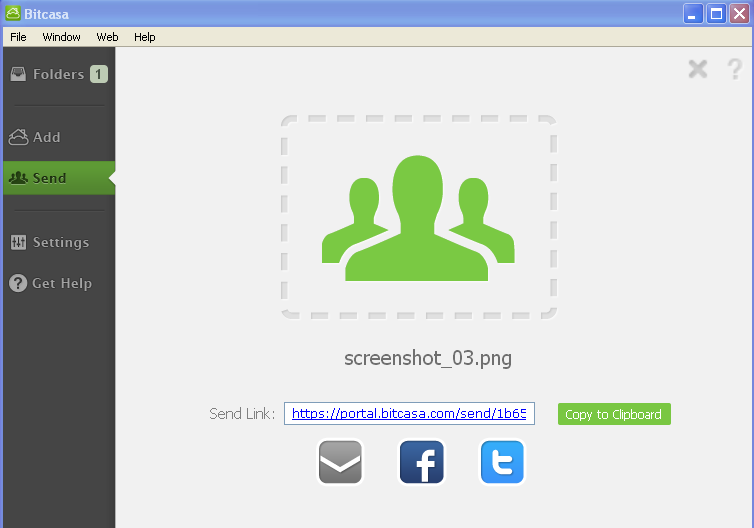The image size is (754, 528).
Task: Open Get Help in the sidebar
Action: click(x=59, y=283)
